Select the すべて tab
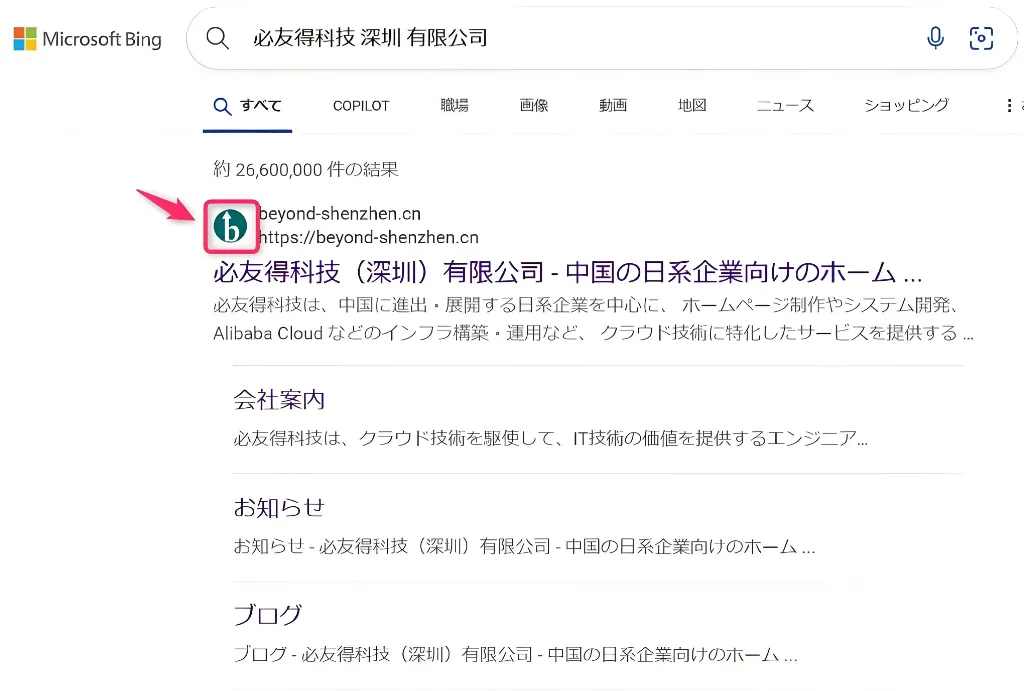 [248, 105]
